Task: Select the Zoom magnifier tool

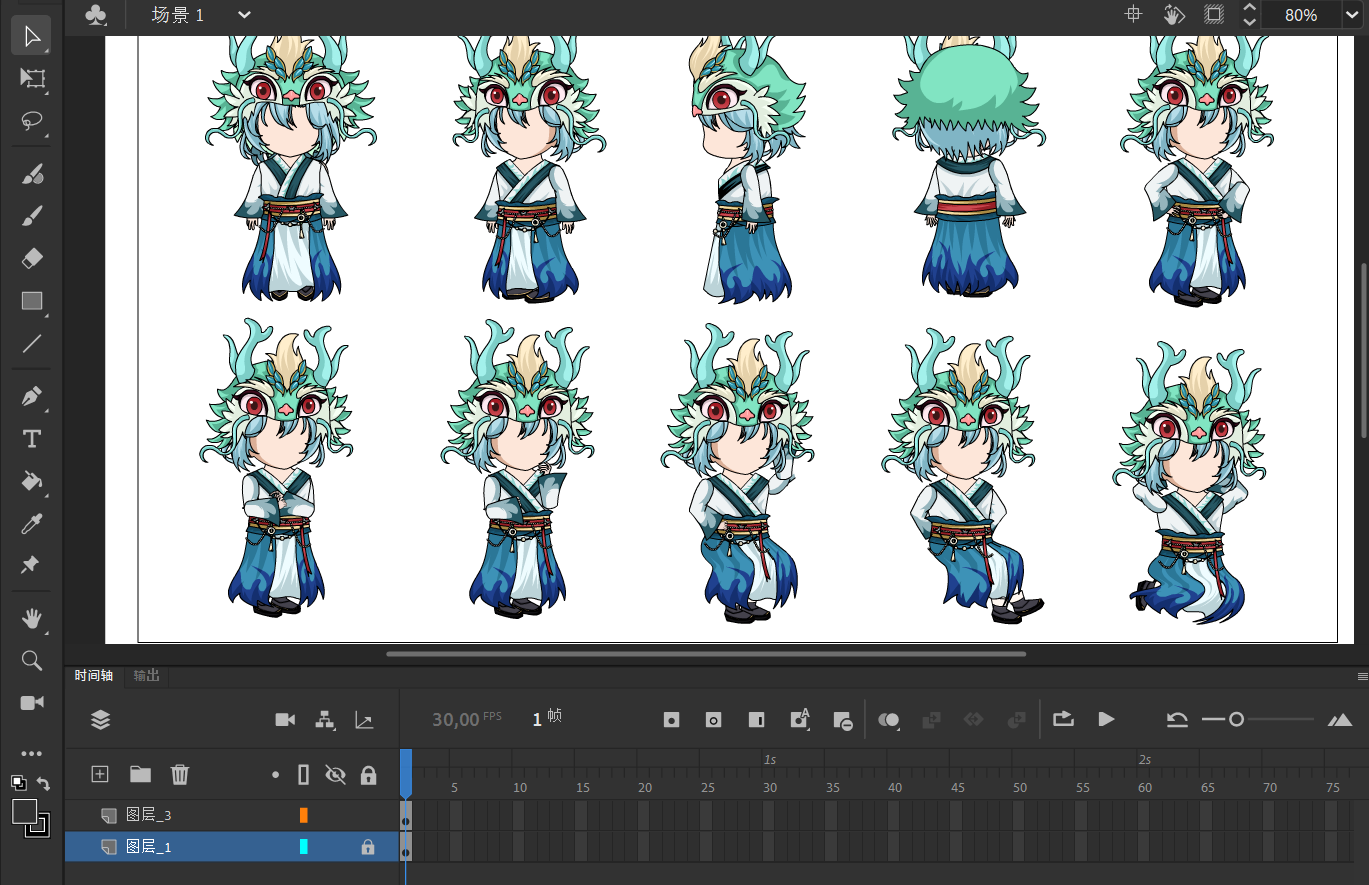Action: (32, 660)
